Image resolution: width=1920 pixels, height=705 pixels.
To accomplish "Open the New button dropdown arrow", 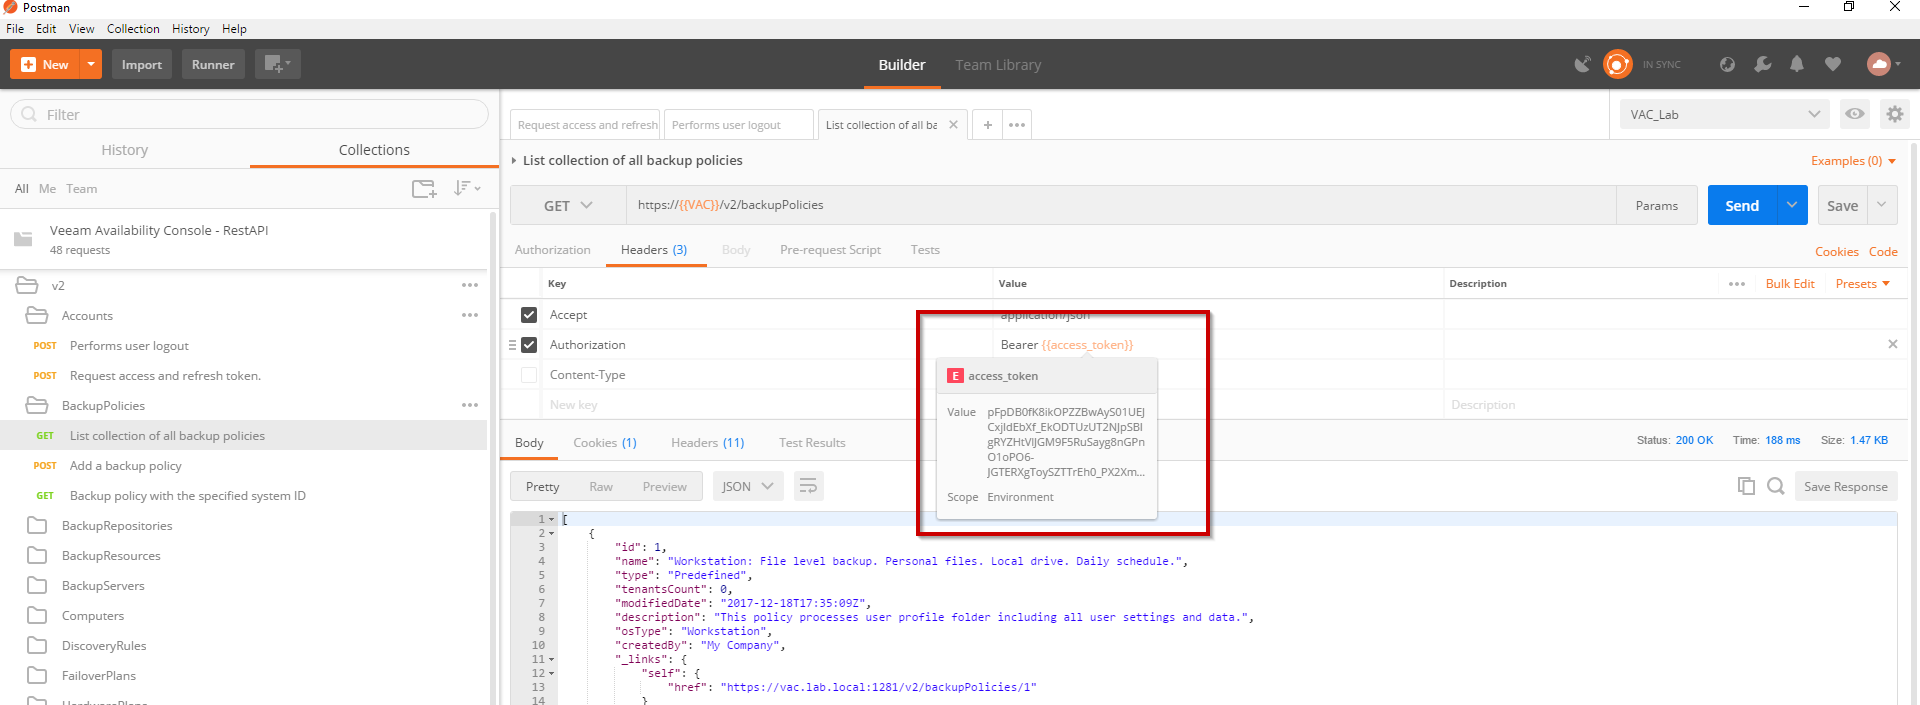I will (x=91, y=64).
